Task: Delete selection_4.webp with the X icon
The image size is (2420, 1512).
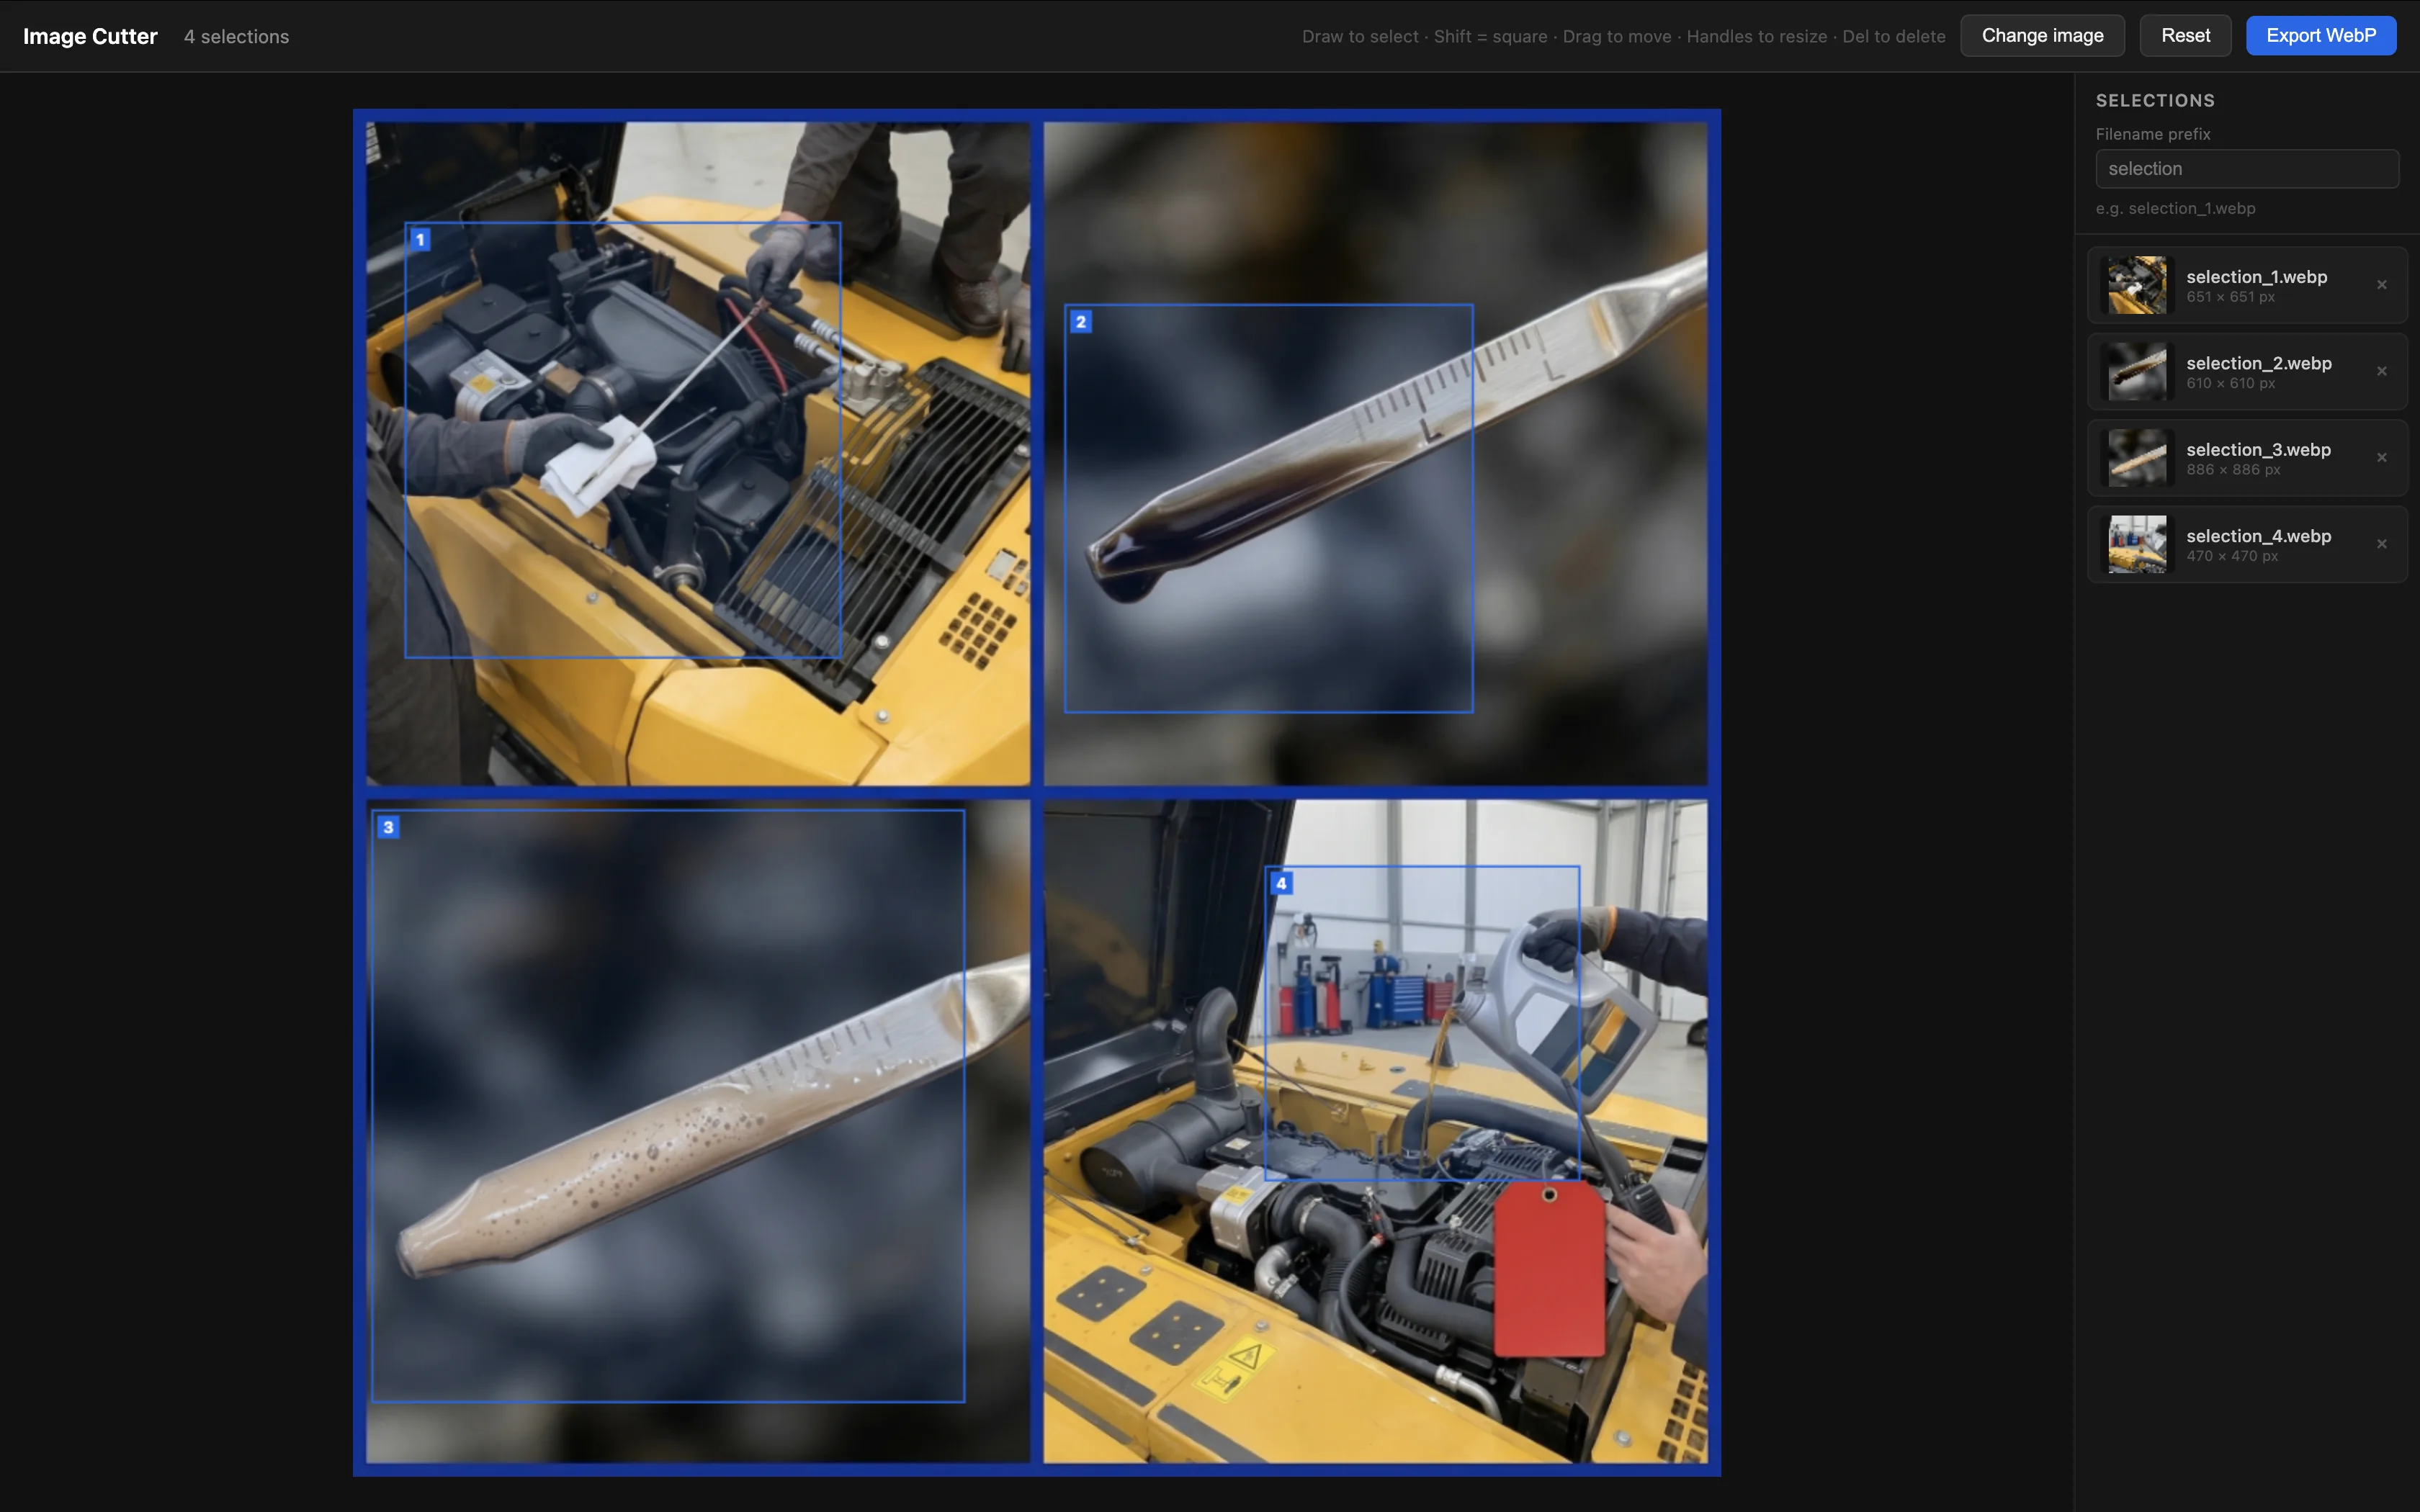Action: pyautogui.click(x=2381, y=544)
